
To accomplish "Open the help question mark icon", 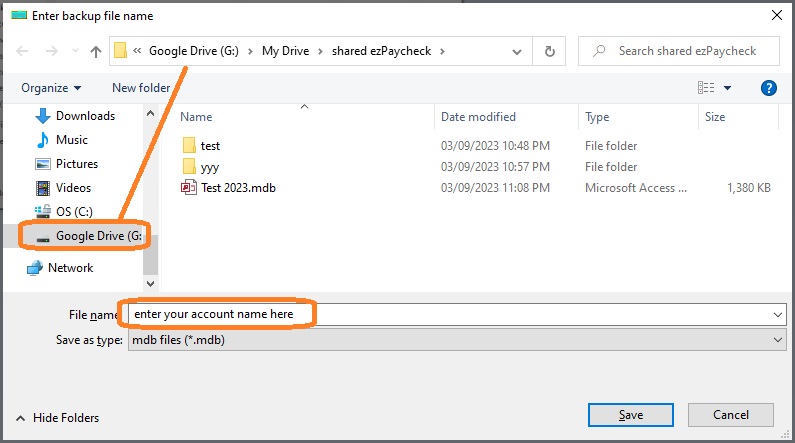I will pyautogui.click(x=769, y=88).
